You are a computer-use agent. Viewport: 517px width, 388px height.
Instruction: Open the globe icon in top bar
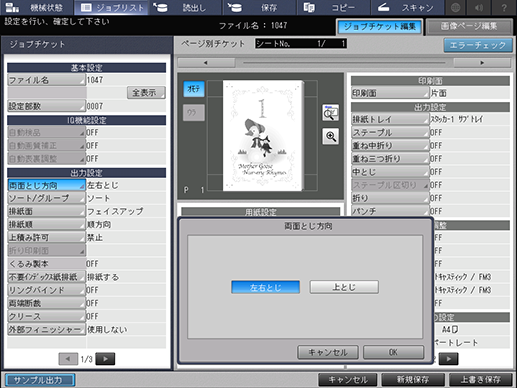click(x=455, y=7)
